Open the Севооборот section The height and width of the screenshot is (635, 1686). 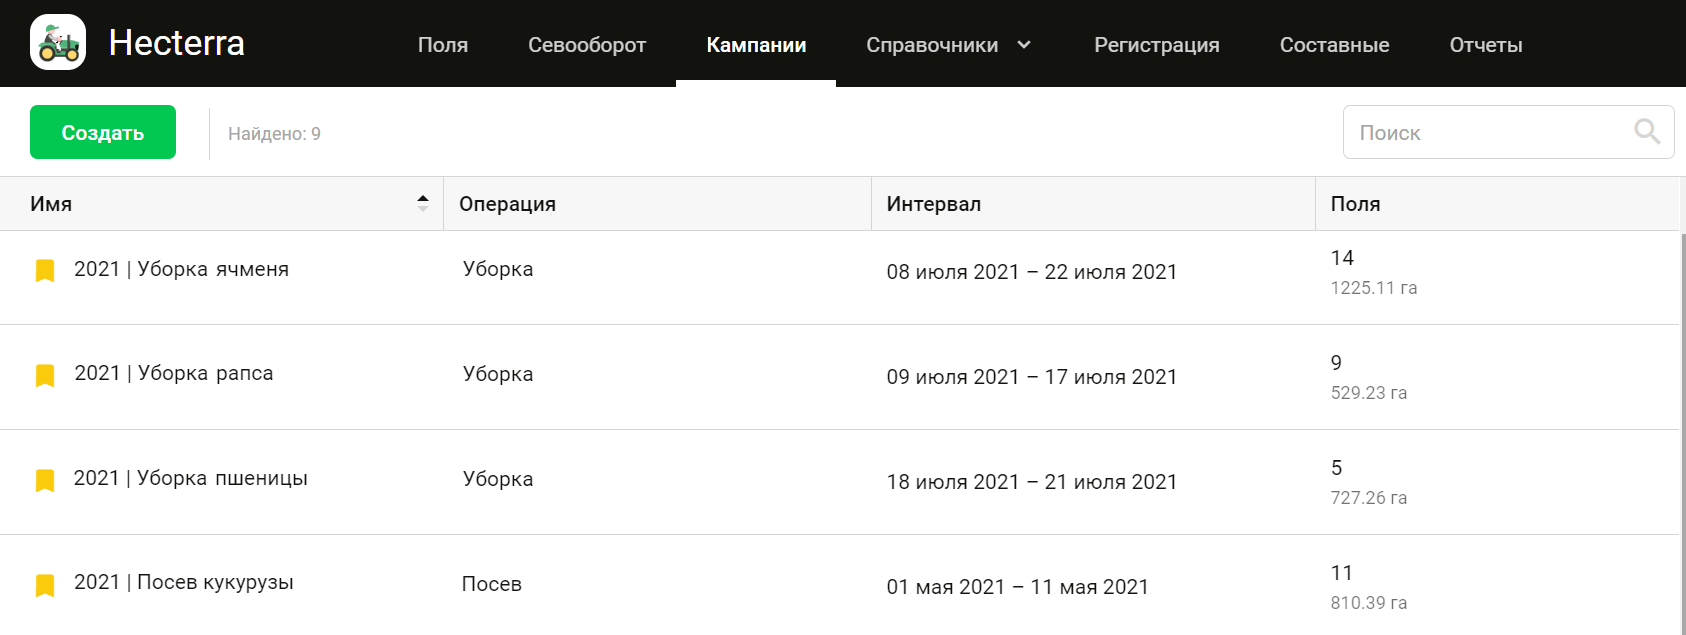pyautogui.click(x=587, y=45)
